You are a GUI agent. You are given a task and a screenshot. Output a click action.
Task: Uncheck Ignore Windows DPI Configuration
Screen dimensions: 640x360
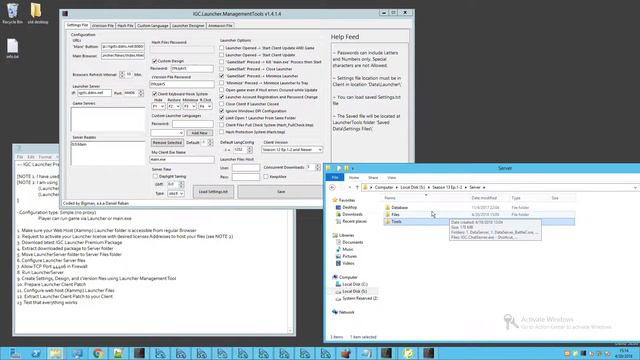(x=222, y=111)
